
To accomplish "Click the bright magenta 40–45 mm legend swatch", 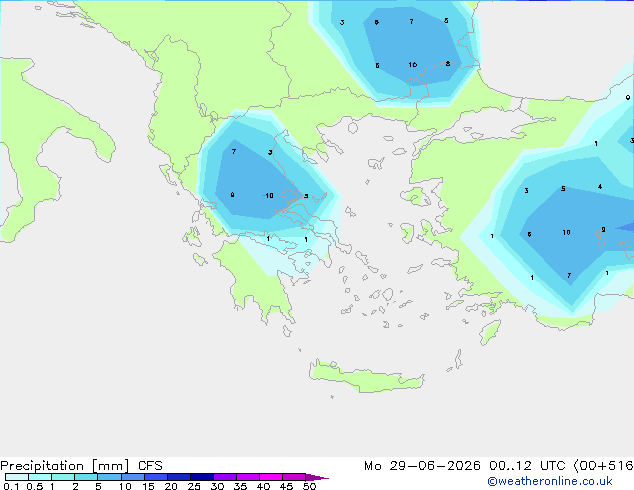I will (271, 477).
